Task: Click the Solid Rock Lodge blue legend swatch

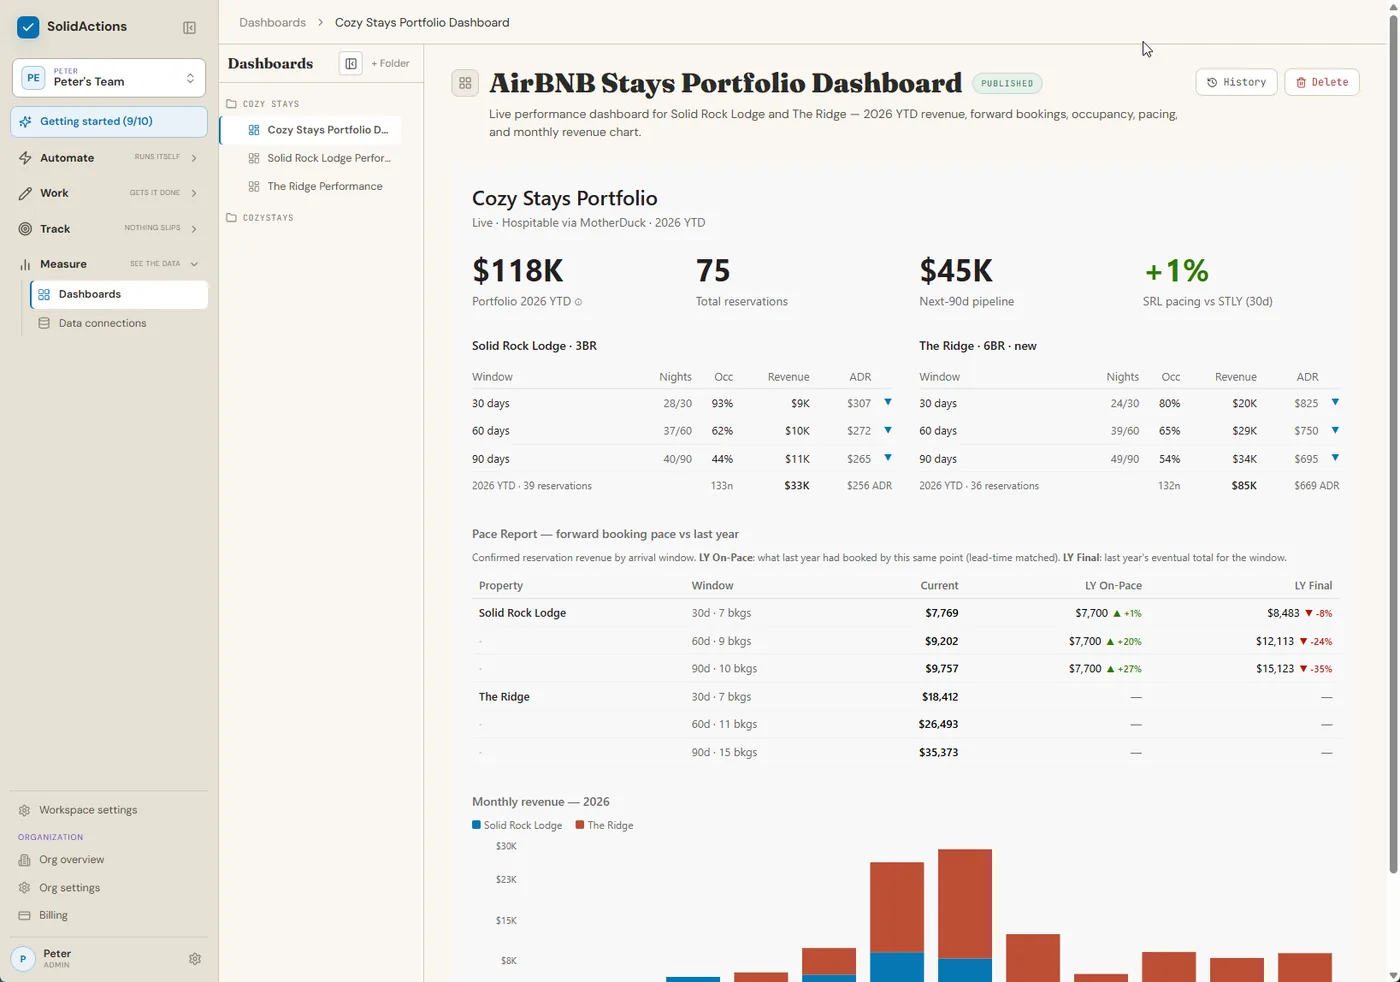Action: 476,825
